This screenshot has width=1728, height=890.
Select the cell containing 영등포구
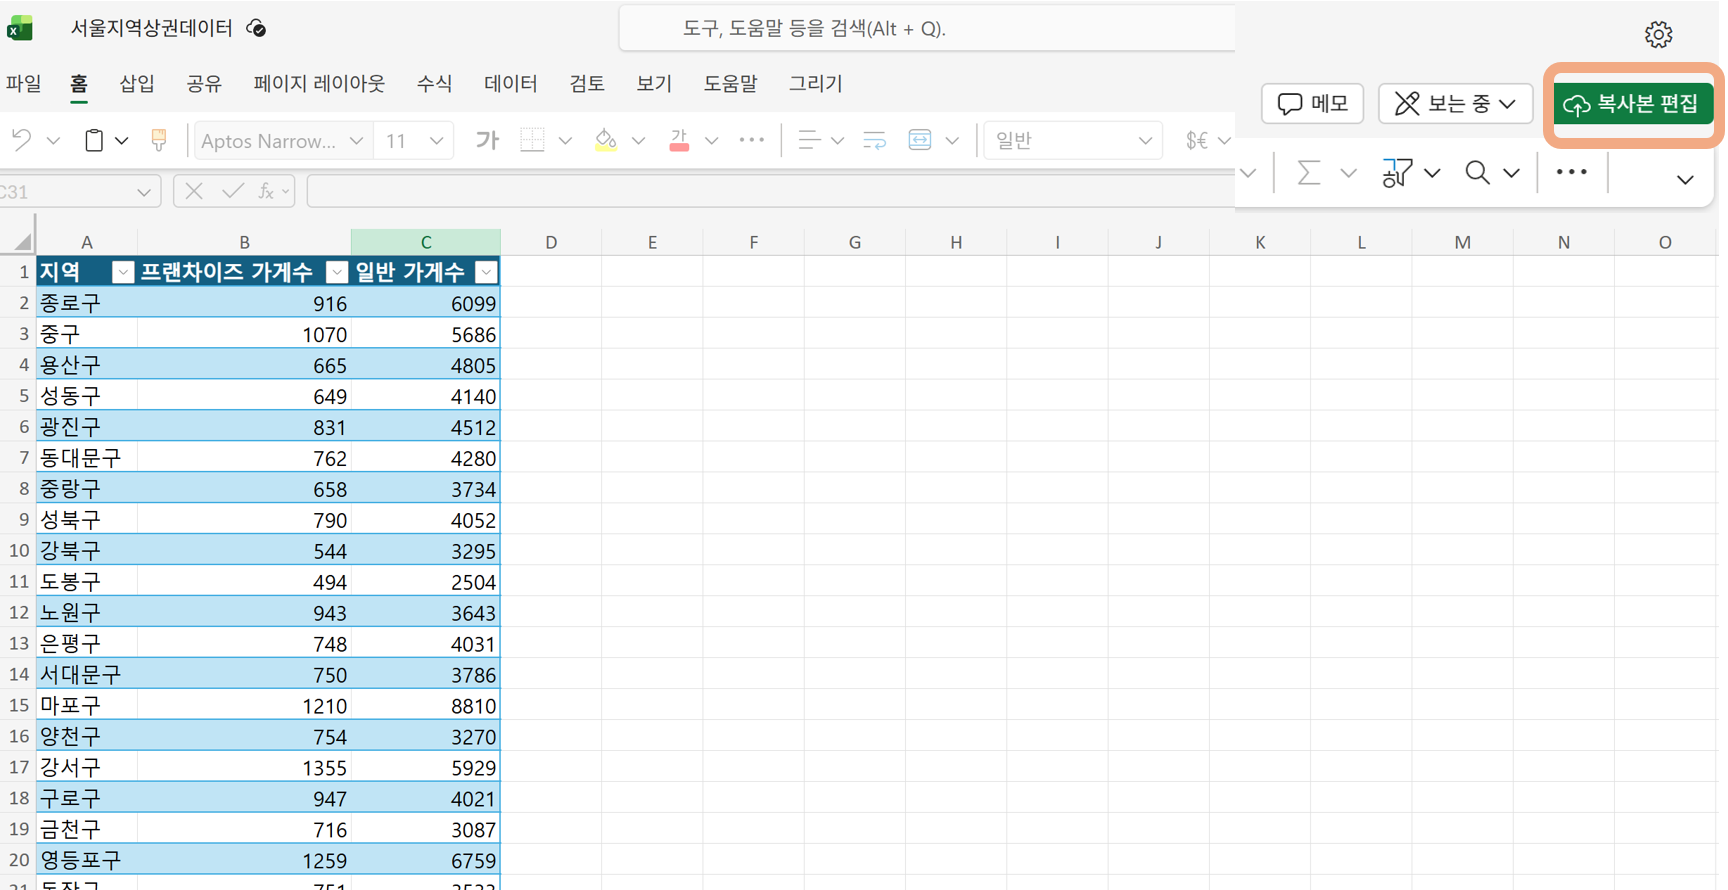[x=87, y=860]
